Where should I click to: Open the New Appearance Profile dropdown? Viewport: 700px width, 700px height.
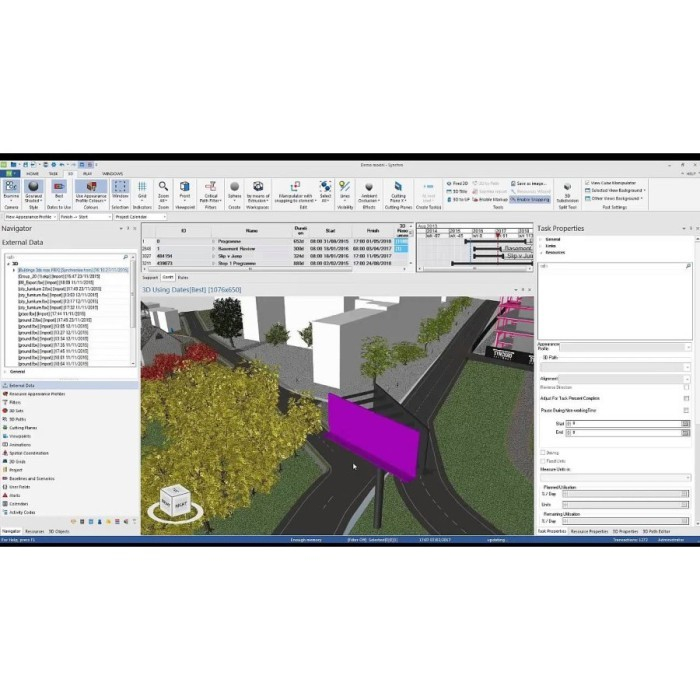tap(30, 217)
